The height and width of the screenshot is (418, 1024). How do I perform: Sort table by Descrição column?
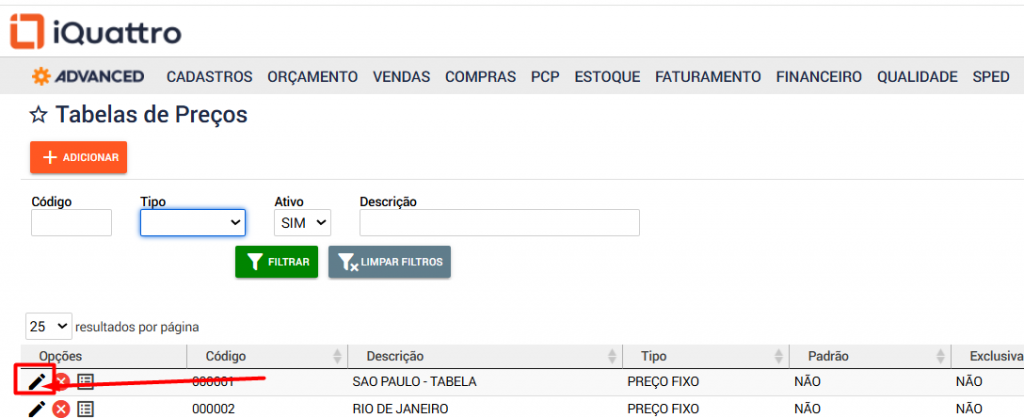click(x=395, y=356)
